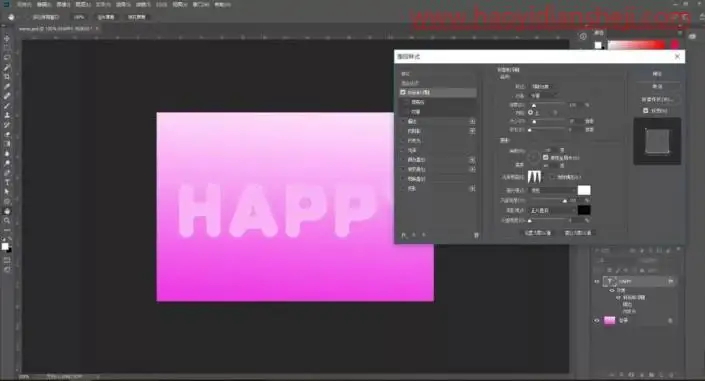The width and height of the screenshot is (705, 381).
Task: Click the plus button on Inner Shadow row
Action: pos(472,131)
